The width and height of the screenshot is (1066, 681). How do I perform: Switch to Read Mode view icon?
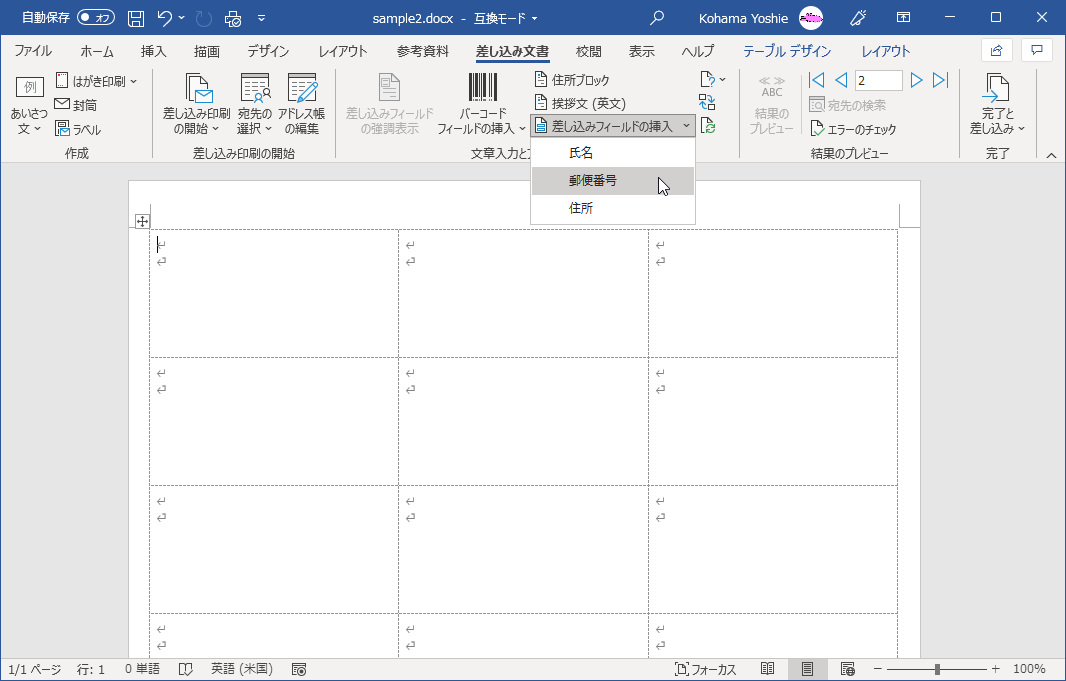768,669
